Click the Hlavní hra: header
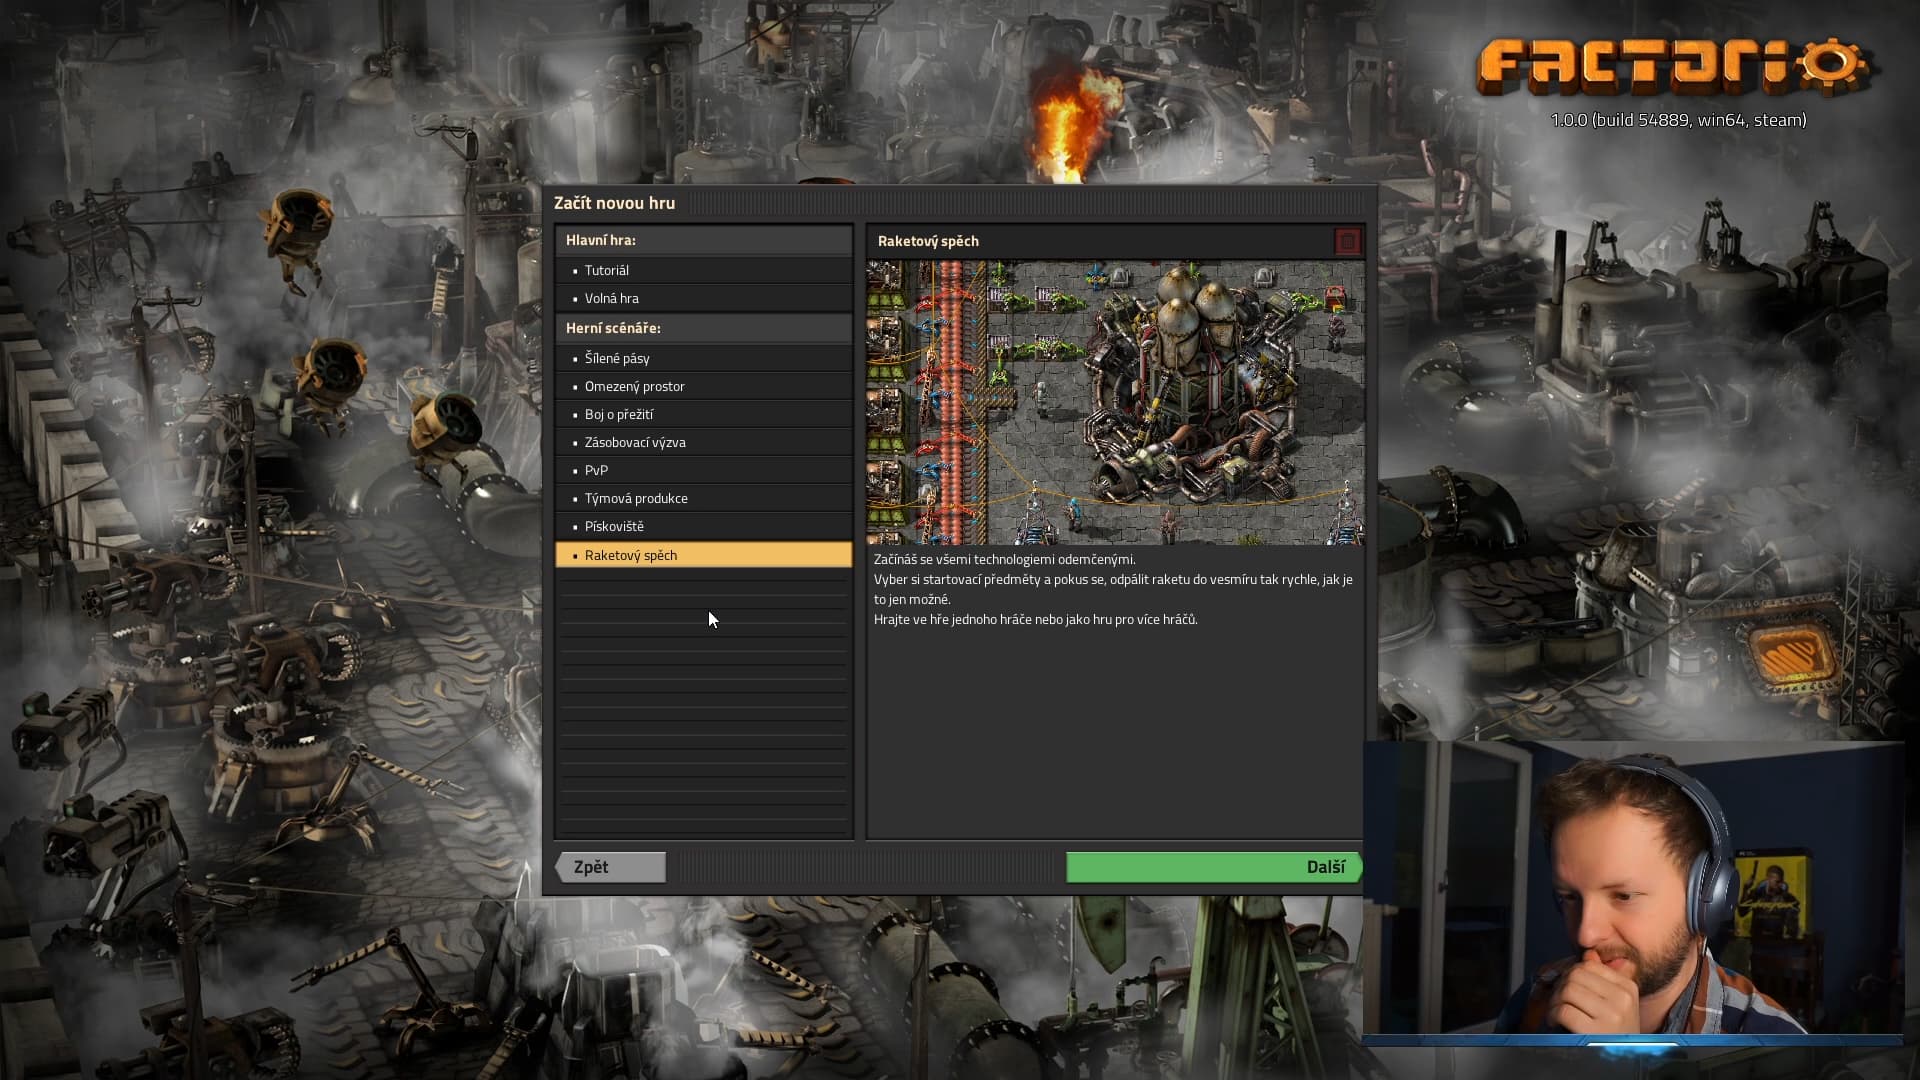This screenshot has width=1920, height=1080. [703, 240]
